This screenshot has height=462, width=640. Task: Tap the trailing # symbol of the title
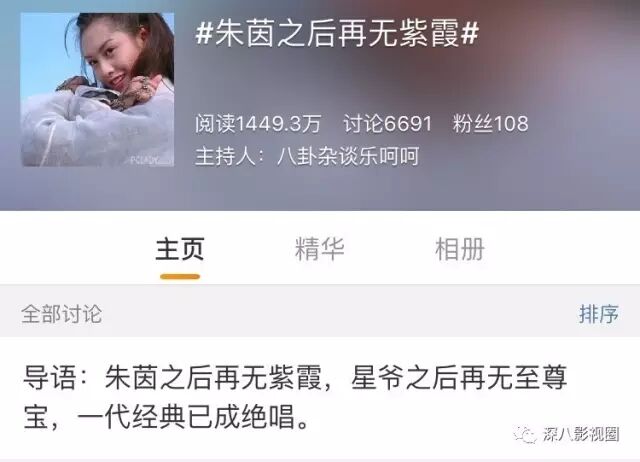coord(469,33)
